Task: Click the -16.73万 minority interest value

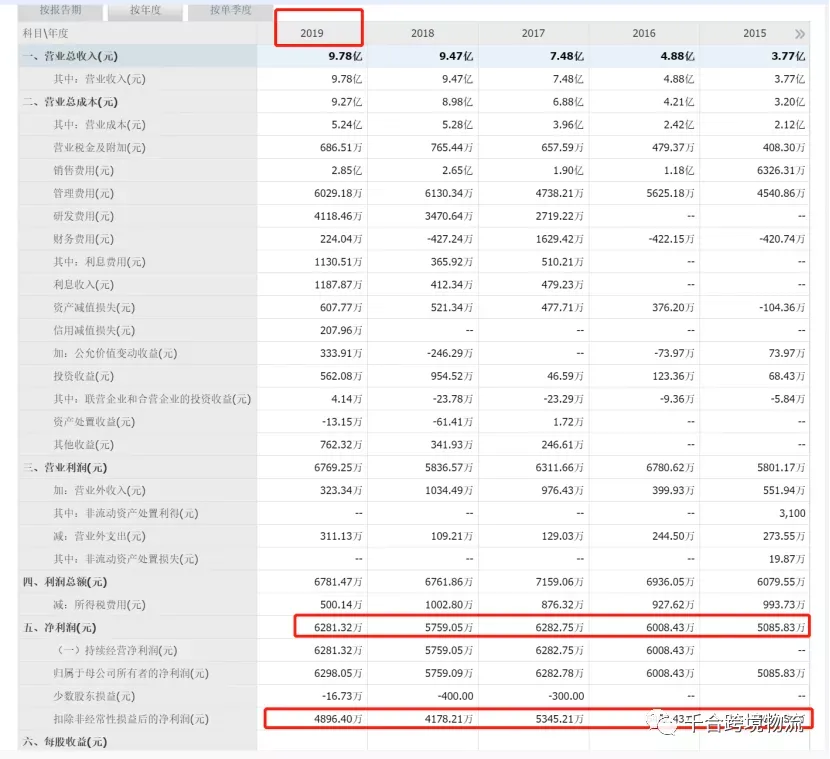Action: [342, 696]
